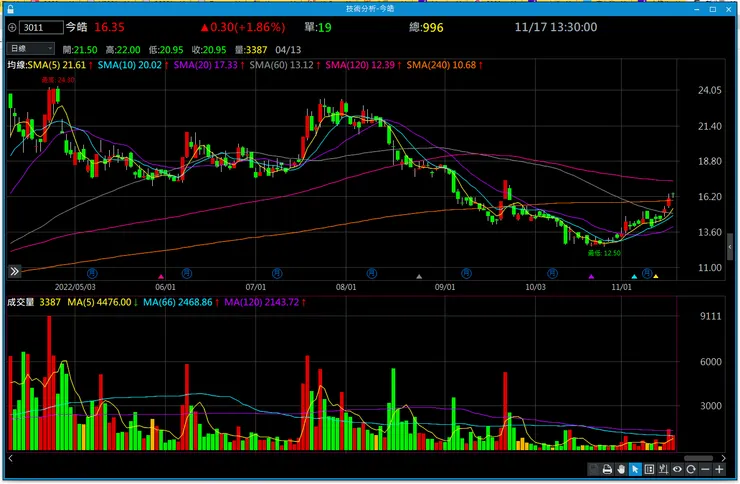Click the monthly marker right of 06/01

click(x=187, y=273)
